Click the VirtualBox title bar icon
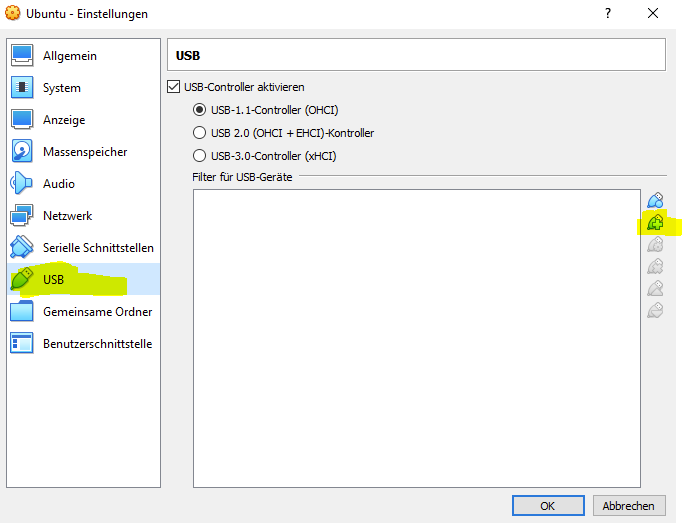The width and height of the screenshot is (682, 523). click(x=13, y=13)
